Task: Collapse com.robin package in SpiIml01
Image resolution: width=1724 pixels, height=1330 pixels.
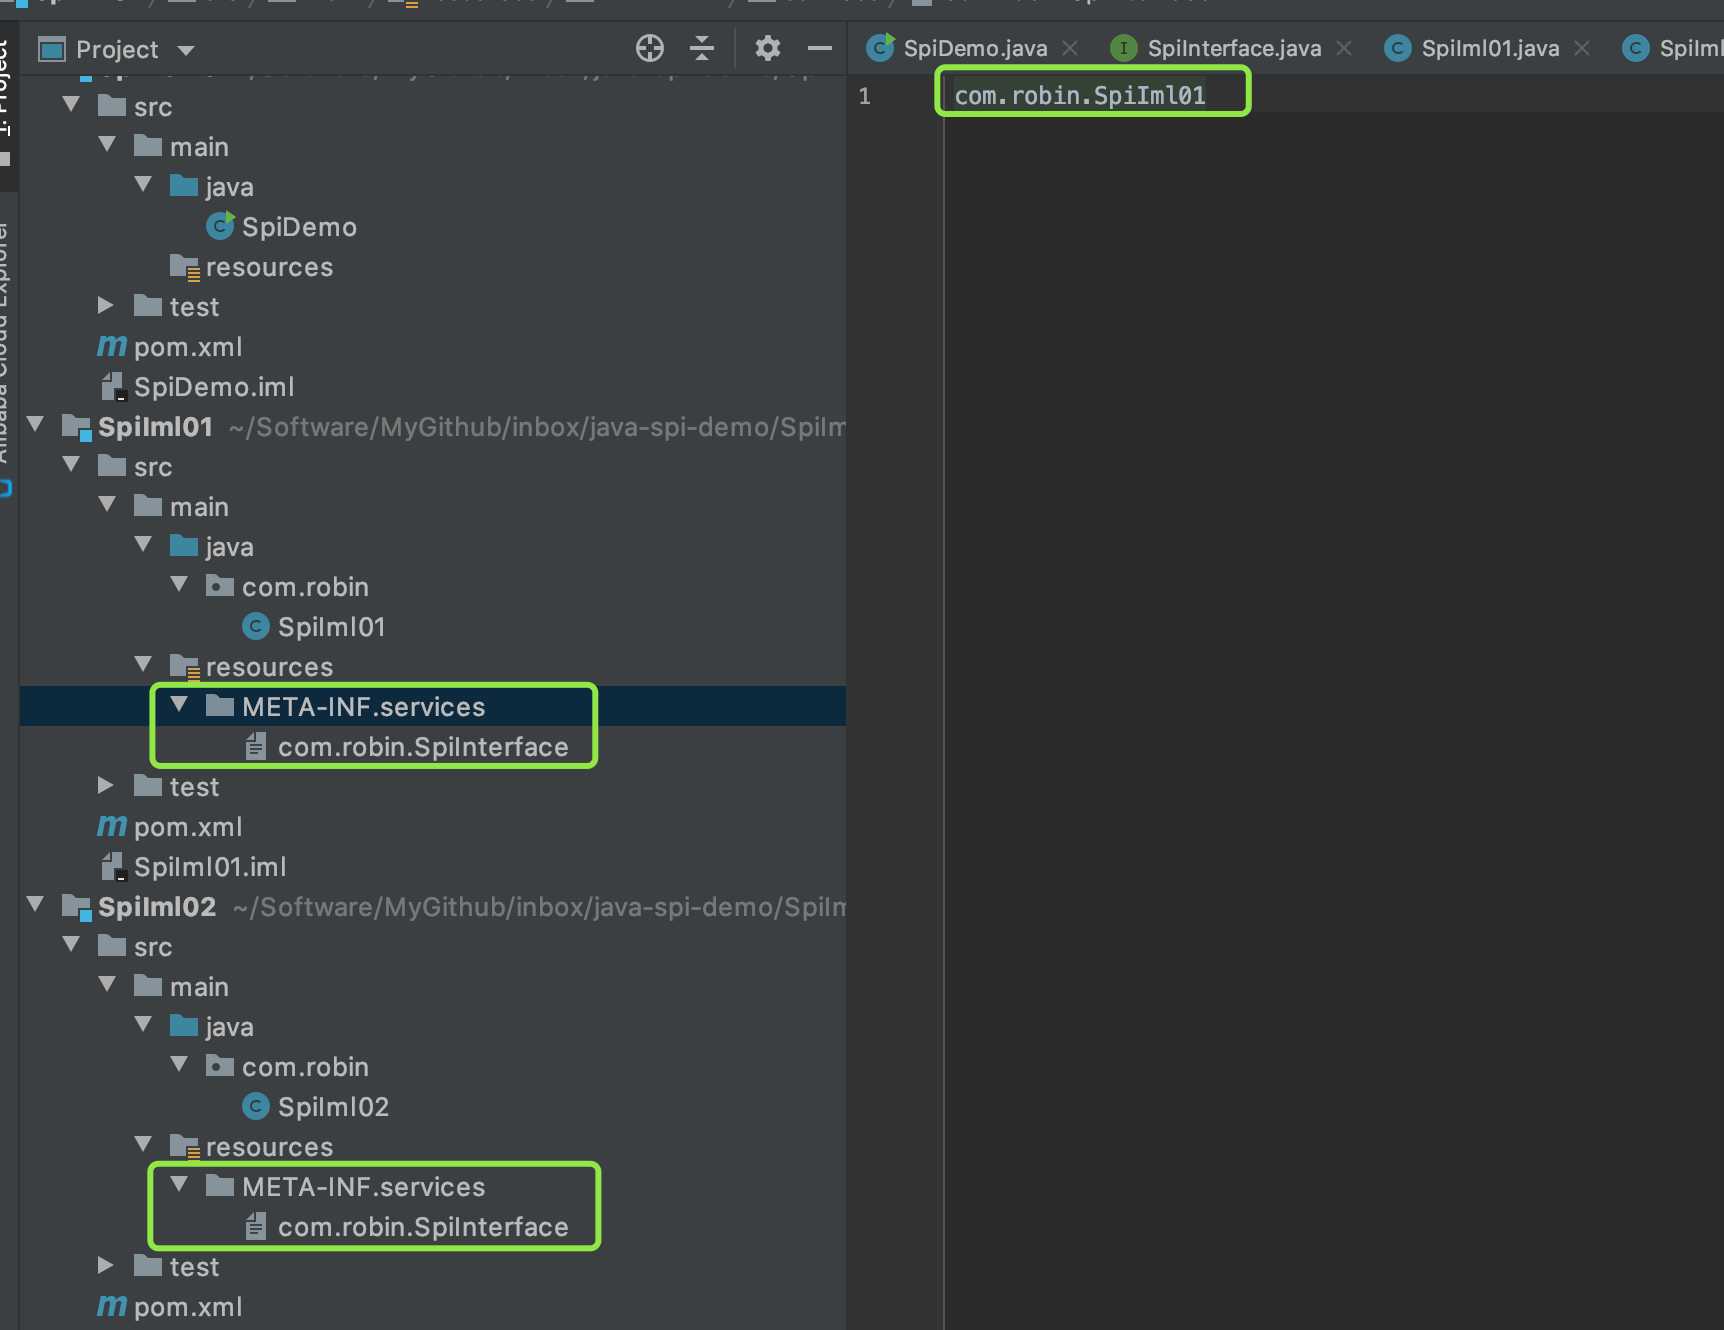Action: [x=180, y=585]
